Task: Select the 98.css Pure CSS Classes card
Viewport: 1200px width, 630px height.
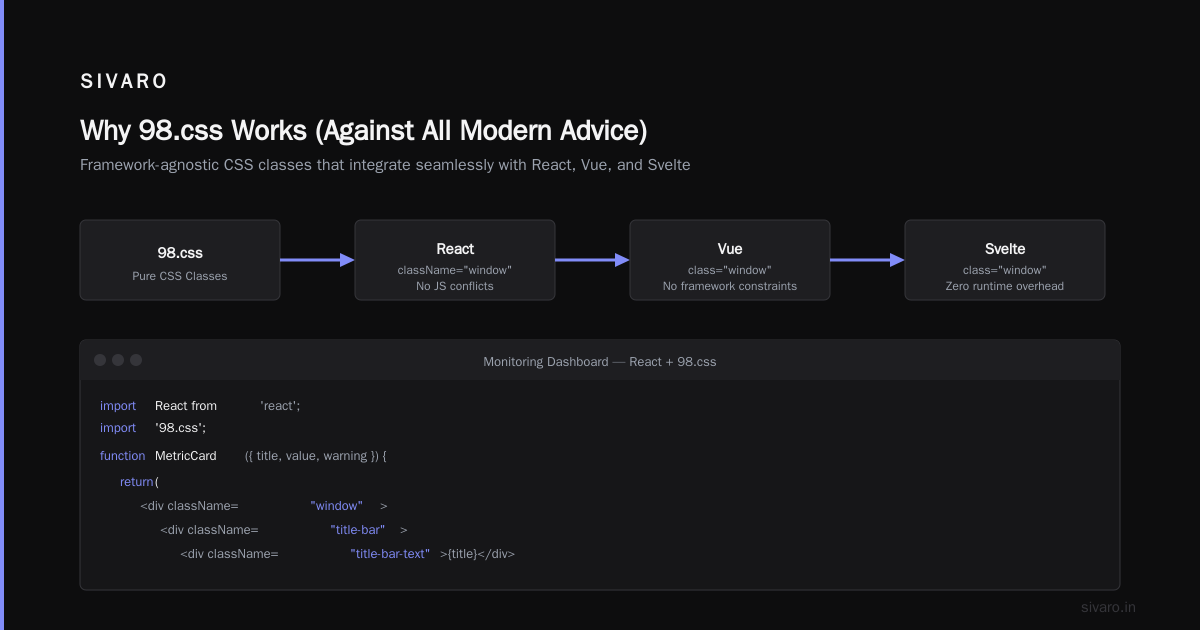Action: coord(180,260)
